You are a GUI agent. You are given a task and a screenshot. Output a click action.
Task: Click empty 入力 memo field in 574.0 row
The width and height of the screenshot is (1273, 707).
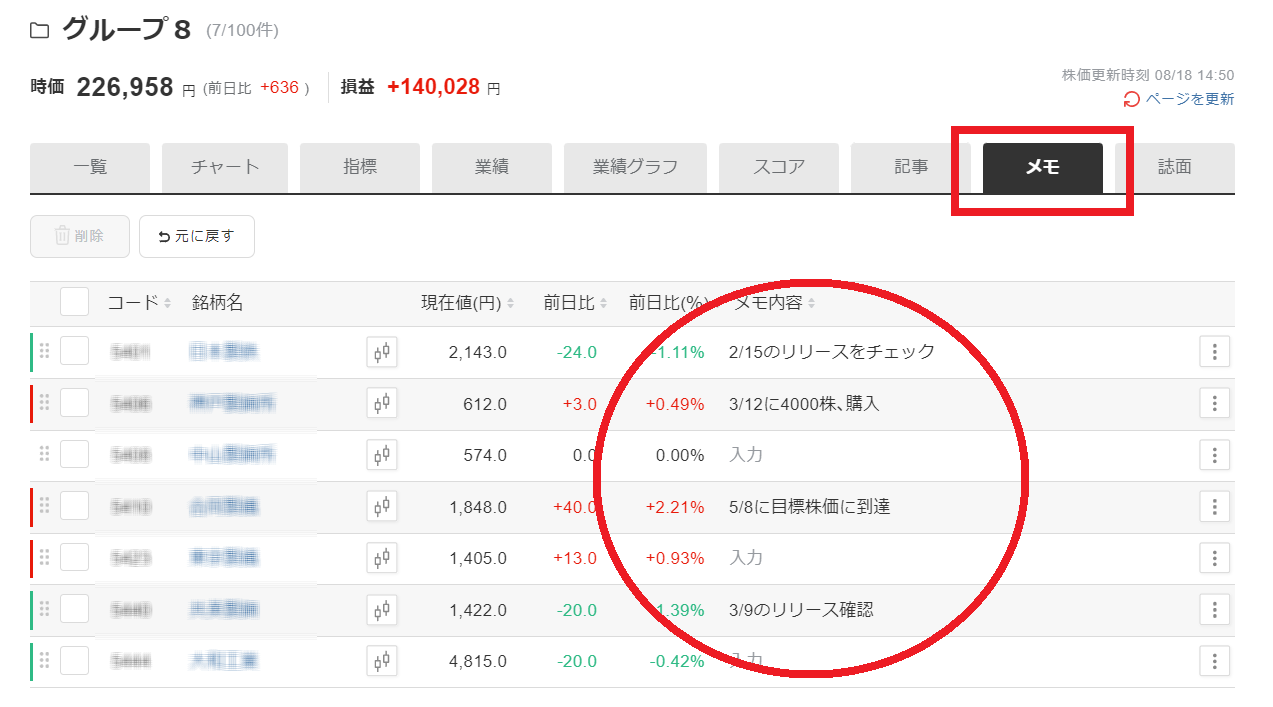(746, 455)
